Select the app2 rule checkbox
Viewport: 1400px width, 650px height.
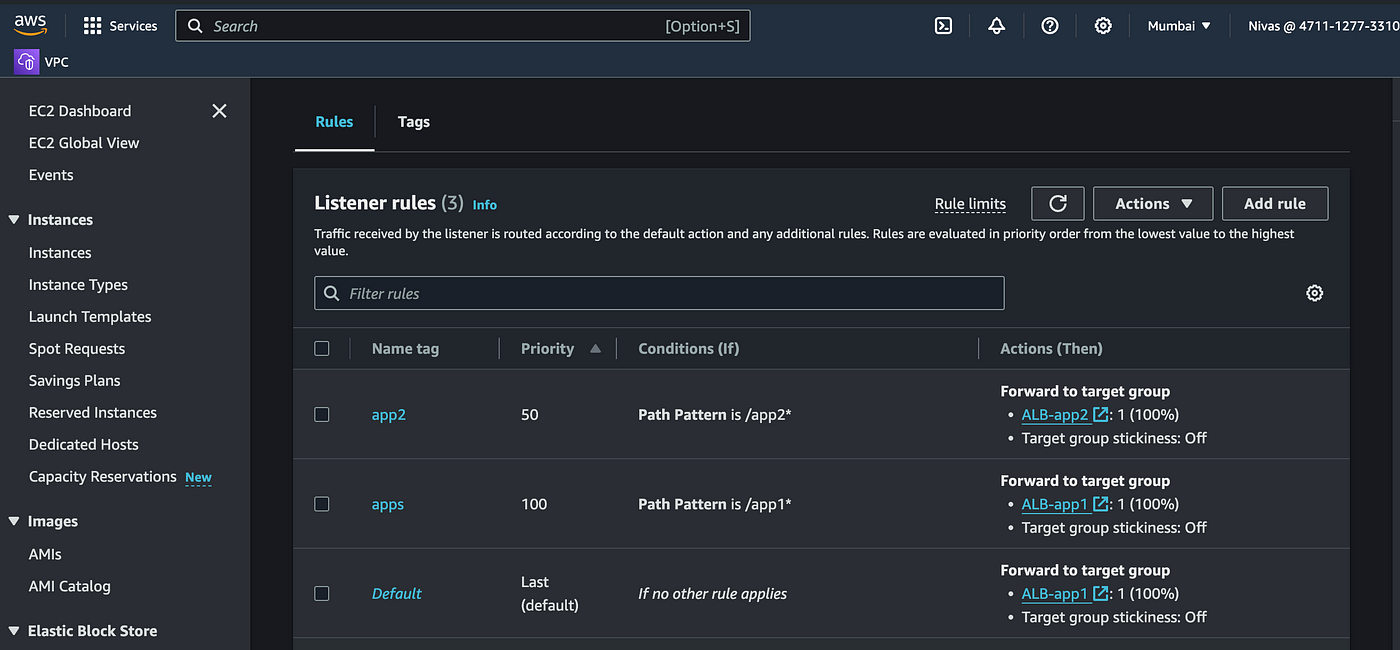click(x=322, y=414)
